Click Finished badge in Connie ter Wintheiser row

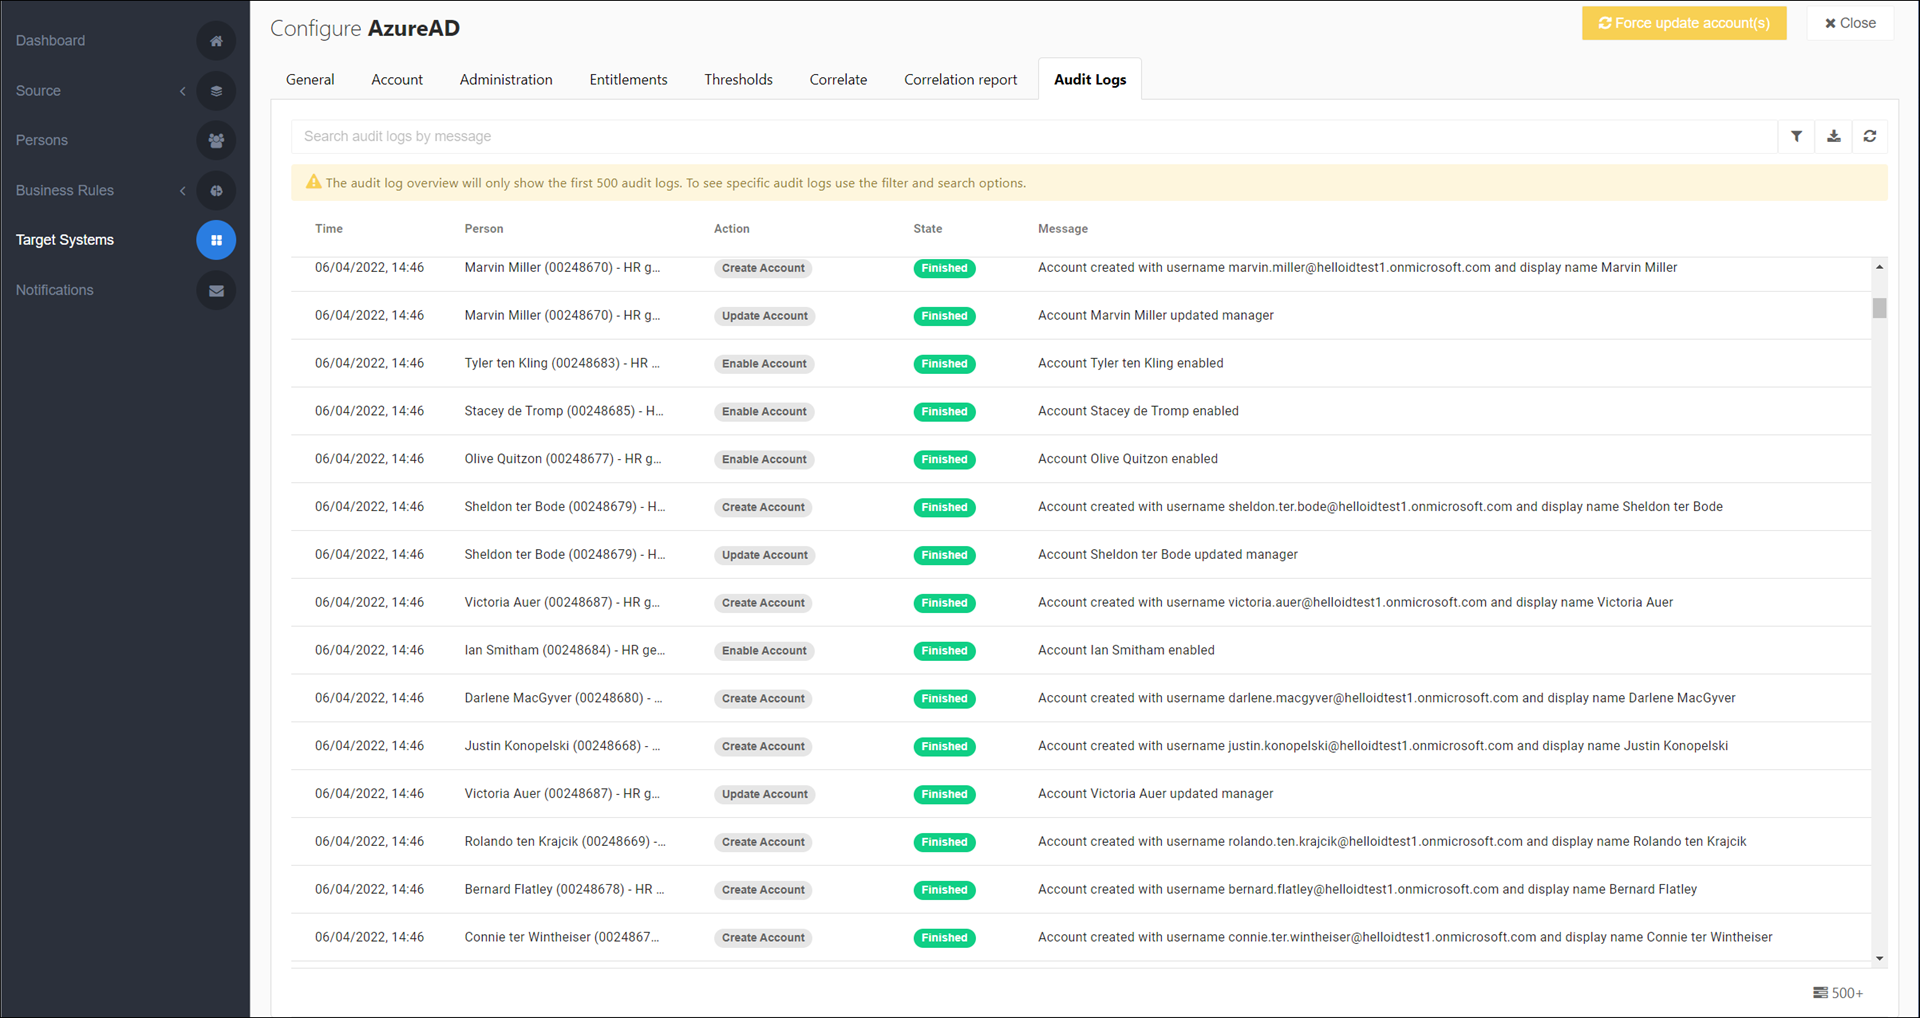pyautogui.click(x=944, y=938)
